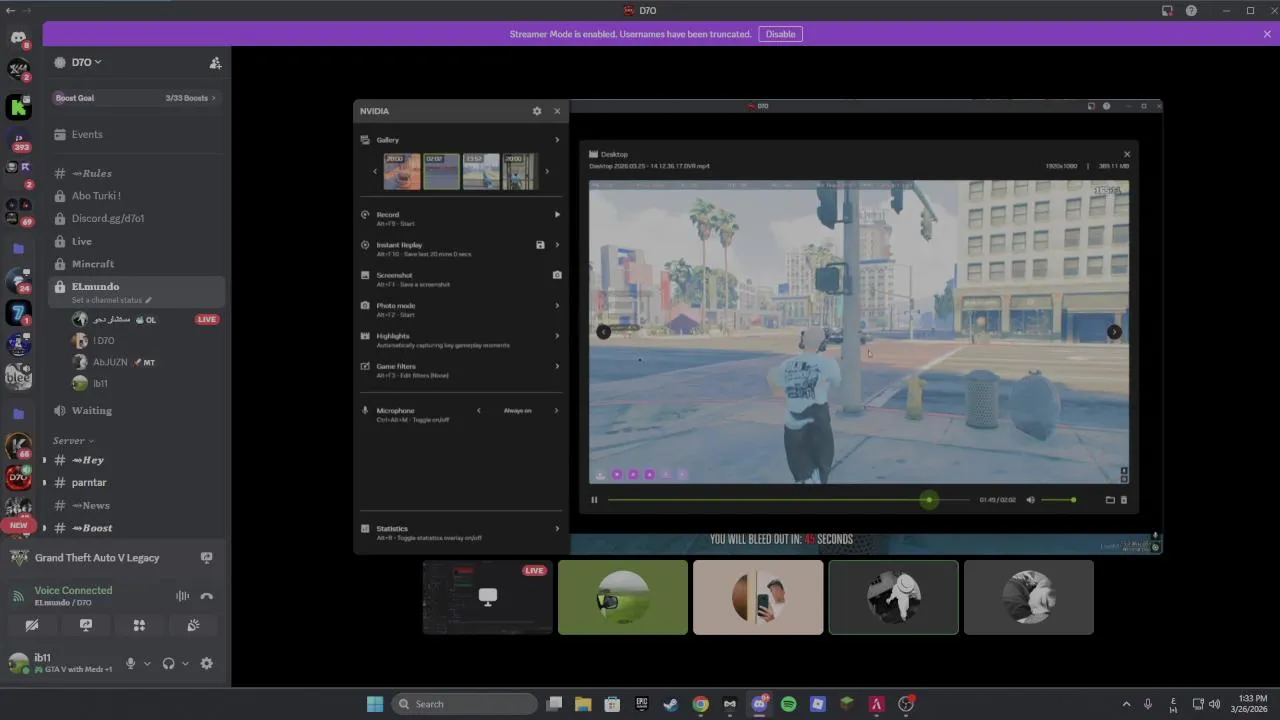Delete the video using trash icon
This screenshot has height=720, width=1280.
coord(1123,500)
